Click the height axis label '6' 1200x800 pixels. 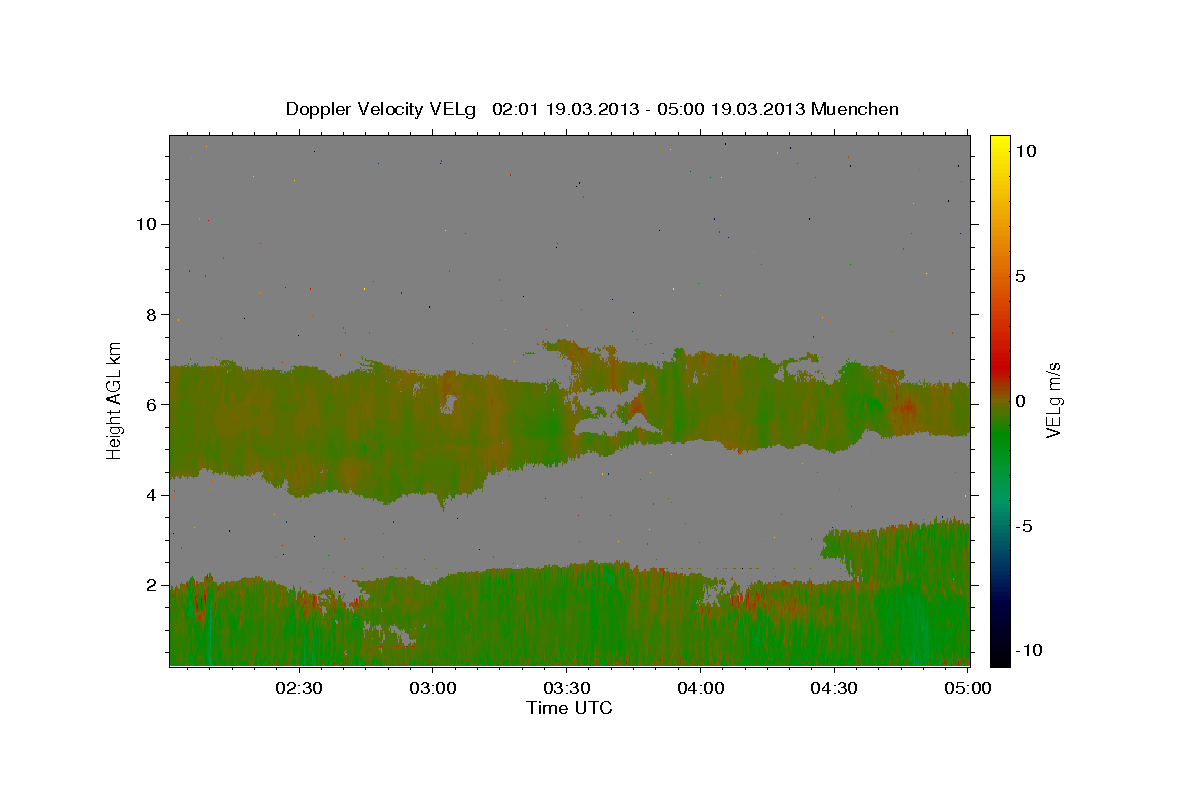pyautogui.click(x=153, y=404)
